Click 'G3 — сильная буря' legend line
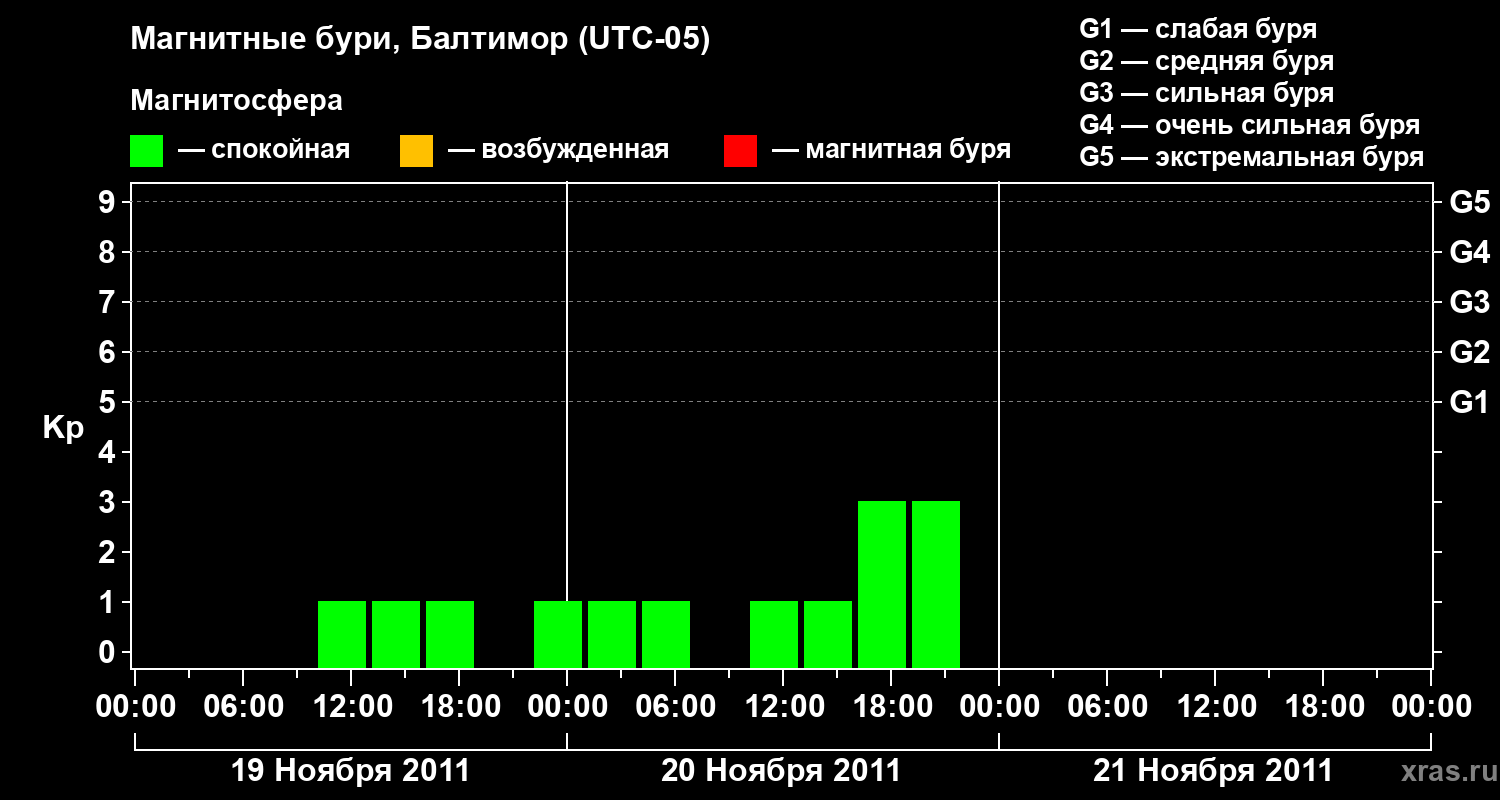Viewport: 1500px width, 800px height. (x=1207, y=93)
